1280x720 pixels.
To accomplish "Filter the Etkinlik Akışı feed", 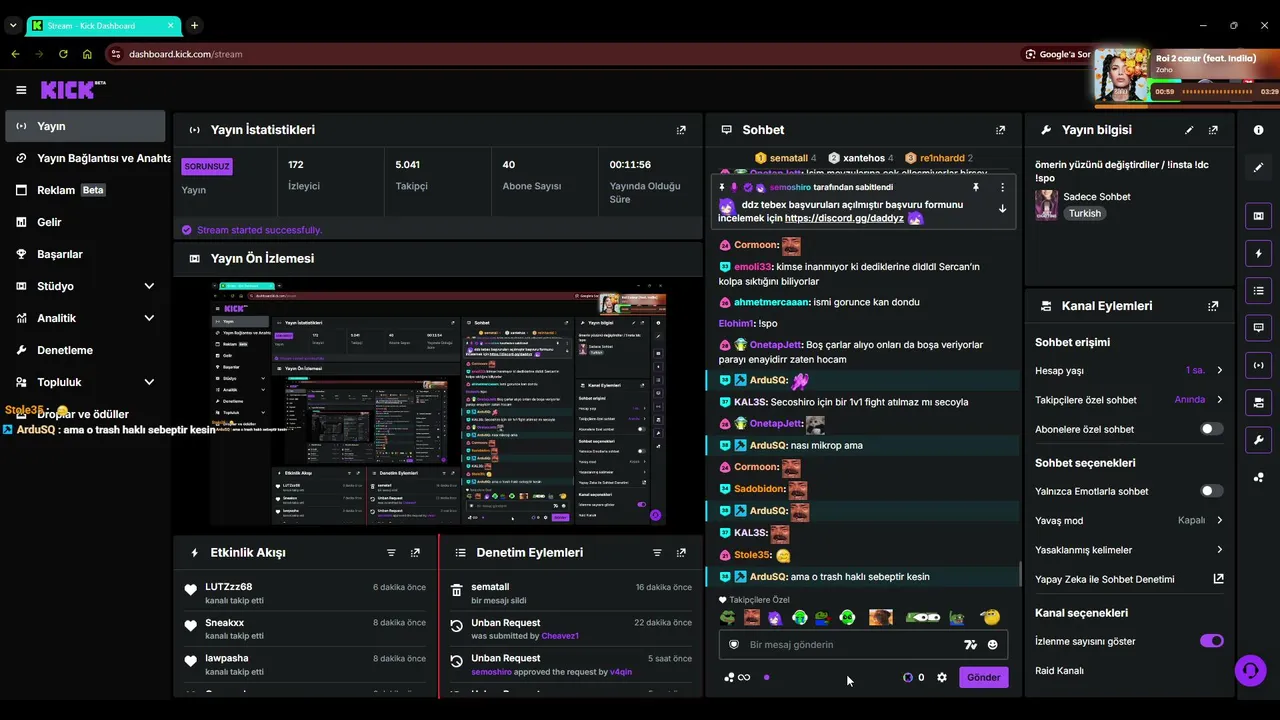I will (391, 552).
